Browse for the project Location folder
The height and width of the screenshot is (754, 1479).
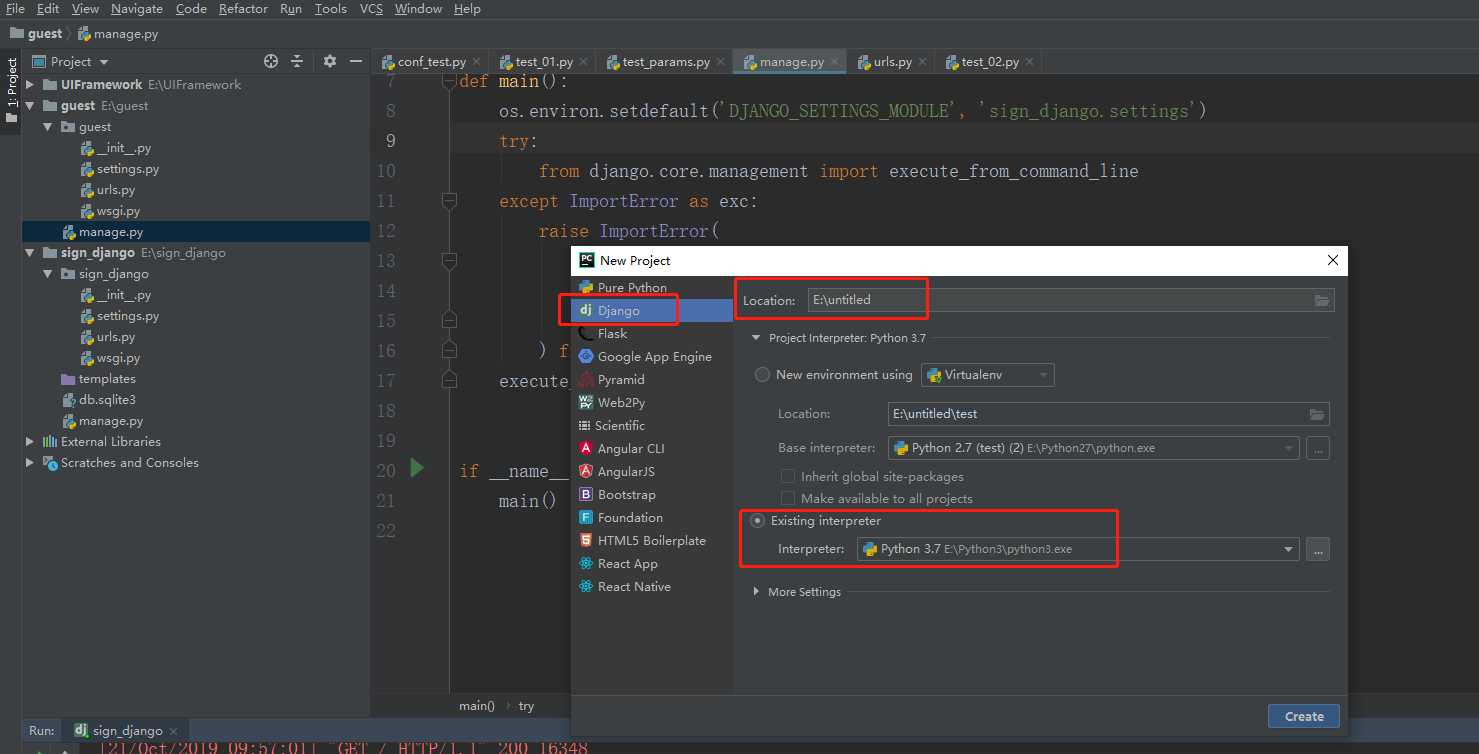point(1321,300)
